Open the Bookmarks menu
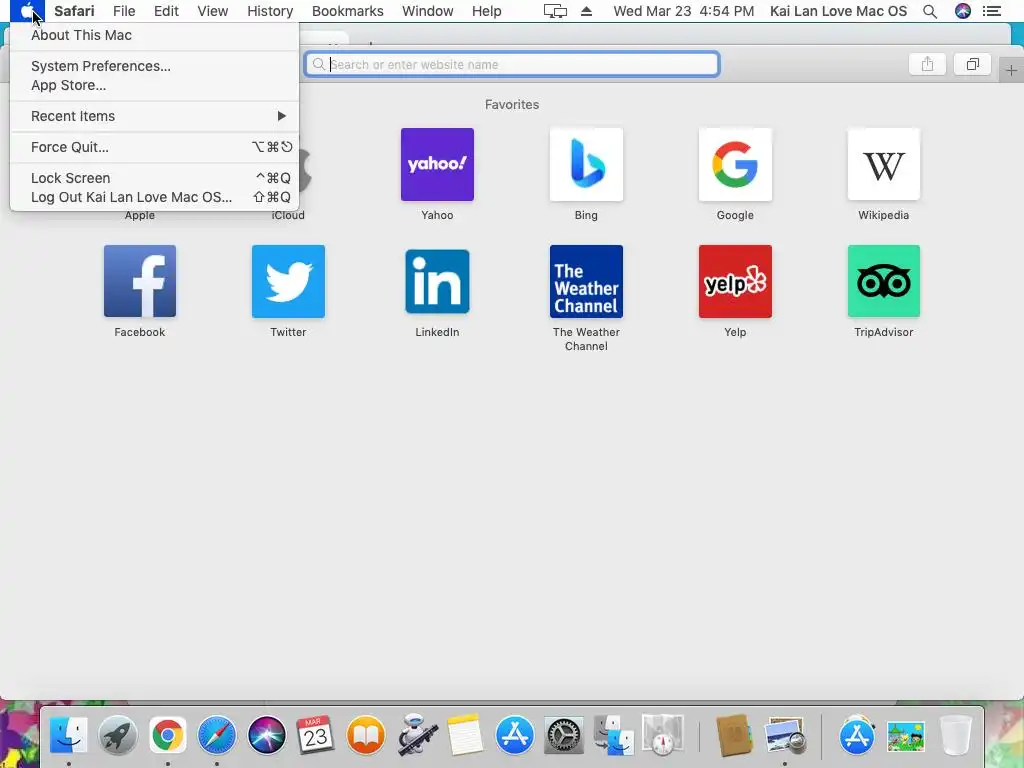 pos(347,11)
